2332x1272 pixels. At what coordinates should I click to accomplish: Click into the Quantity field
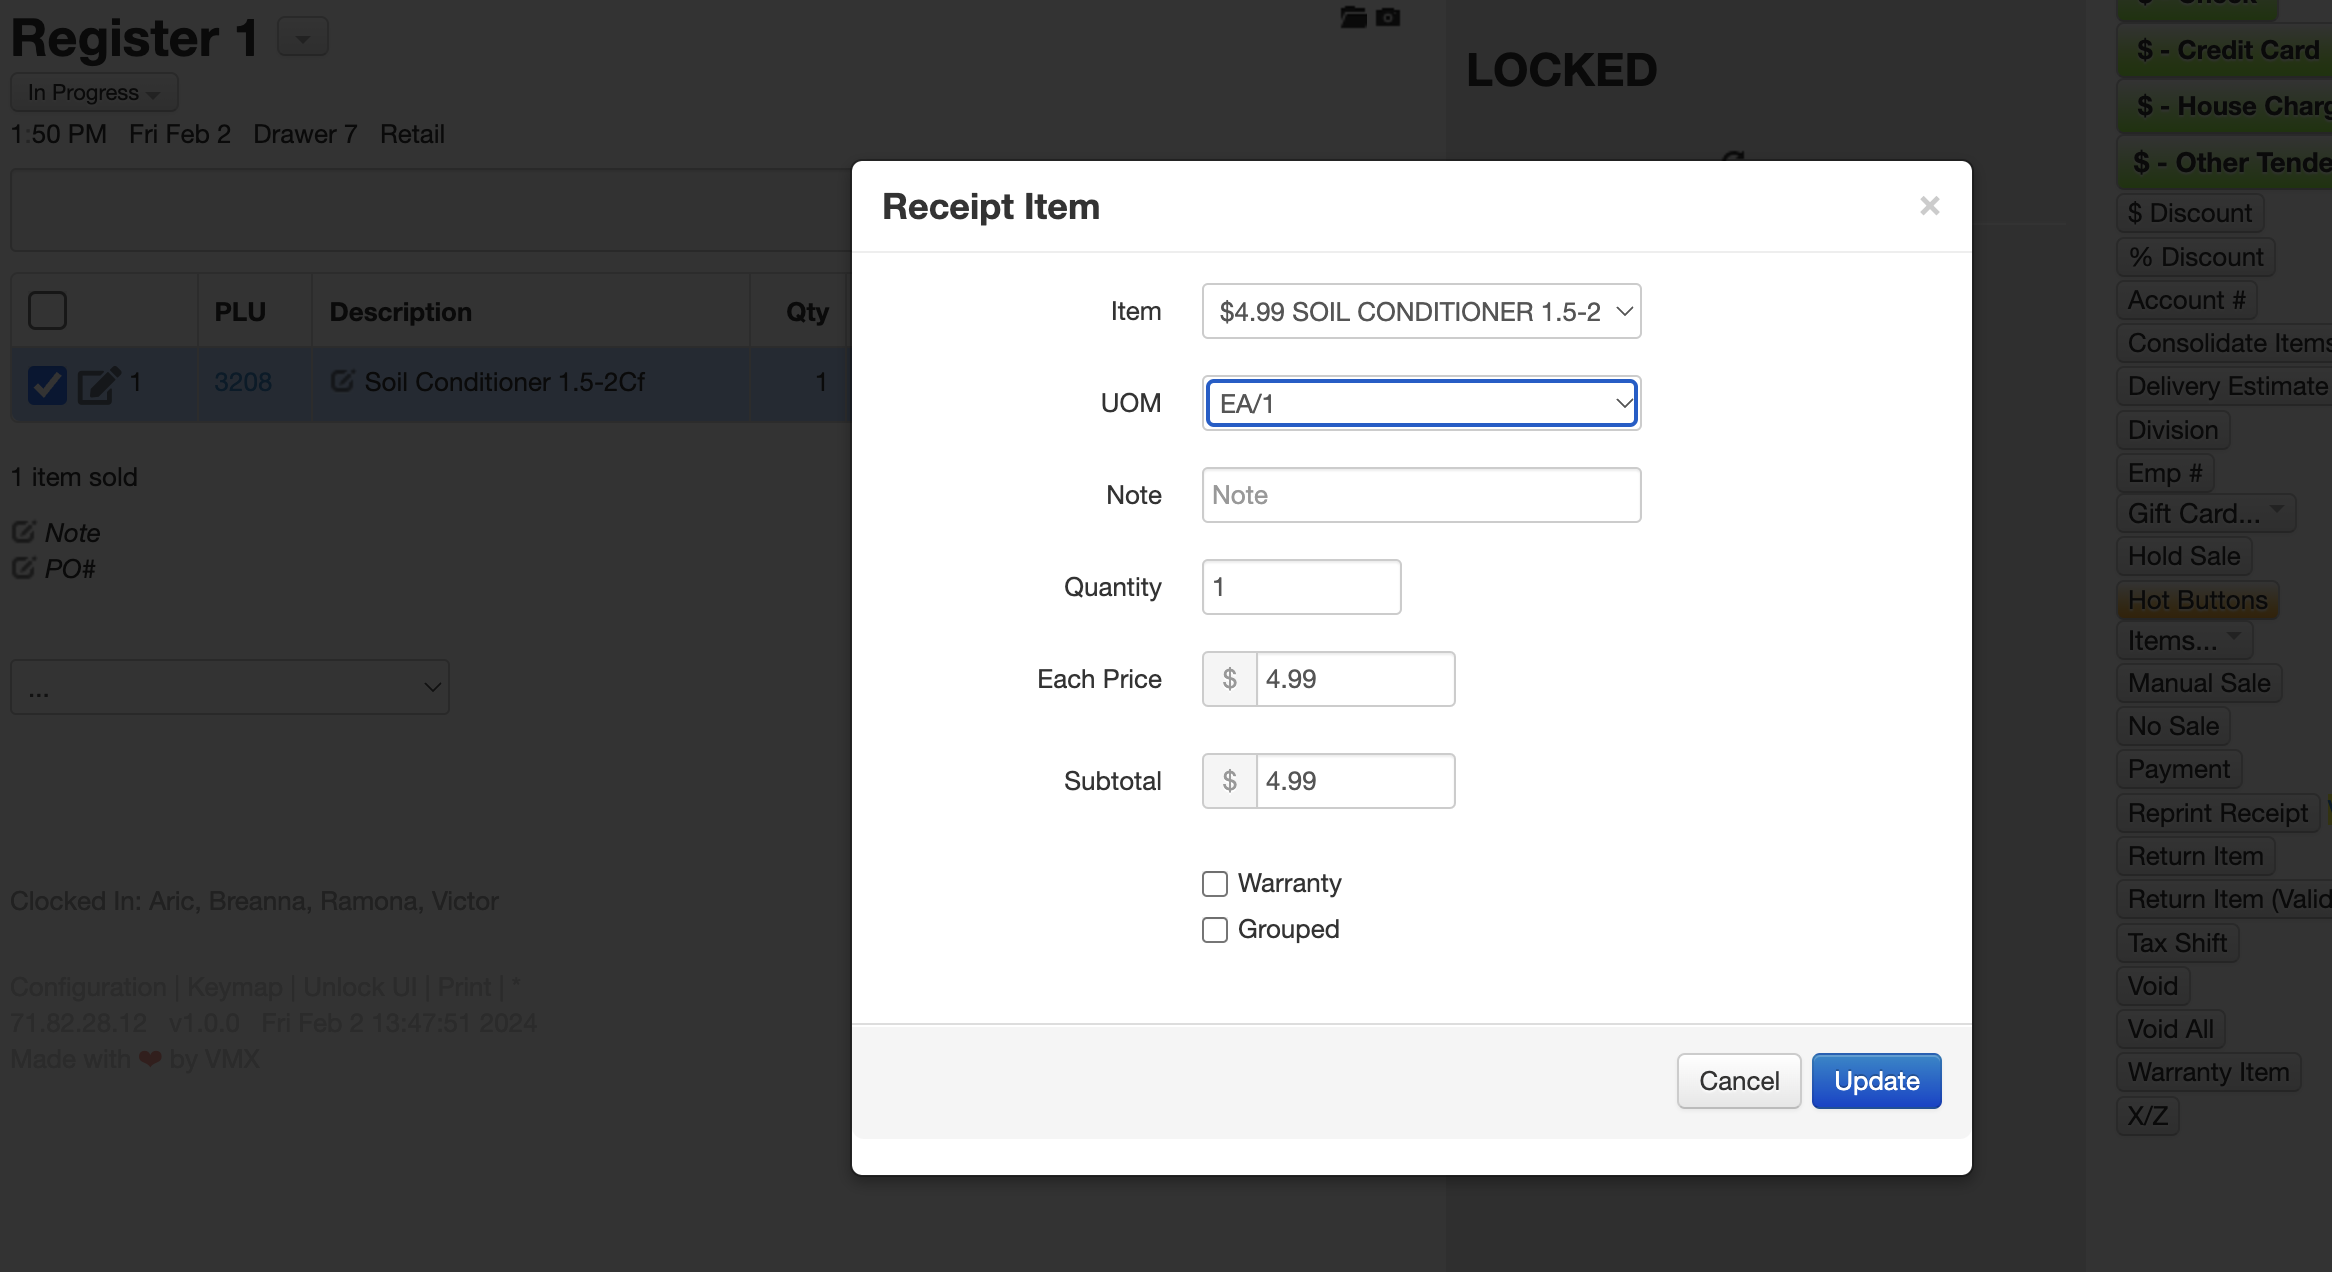[x=1301, y=587]
